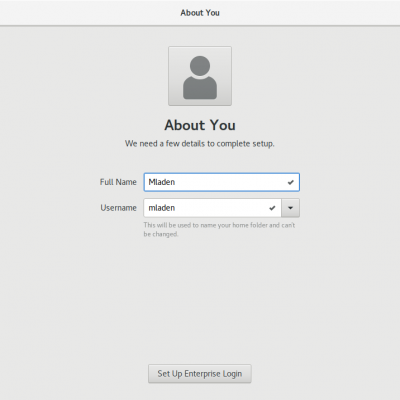400x400 pixels.
Task: Click the Full Name label
Action: pyautogui.click(x=118, y=182)
